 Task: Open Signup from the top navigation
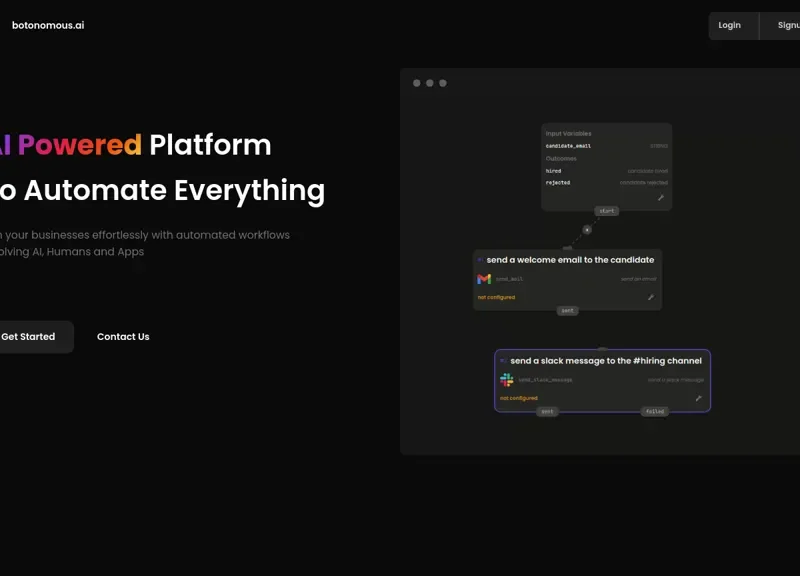(787, 25)
